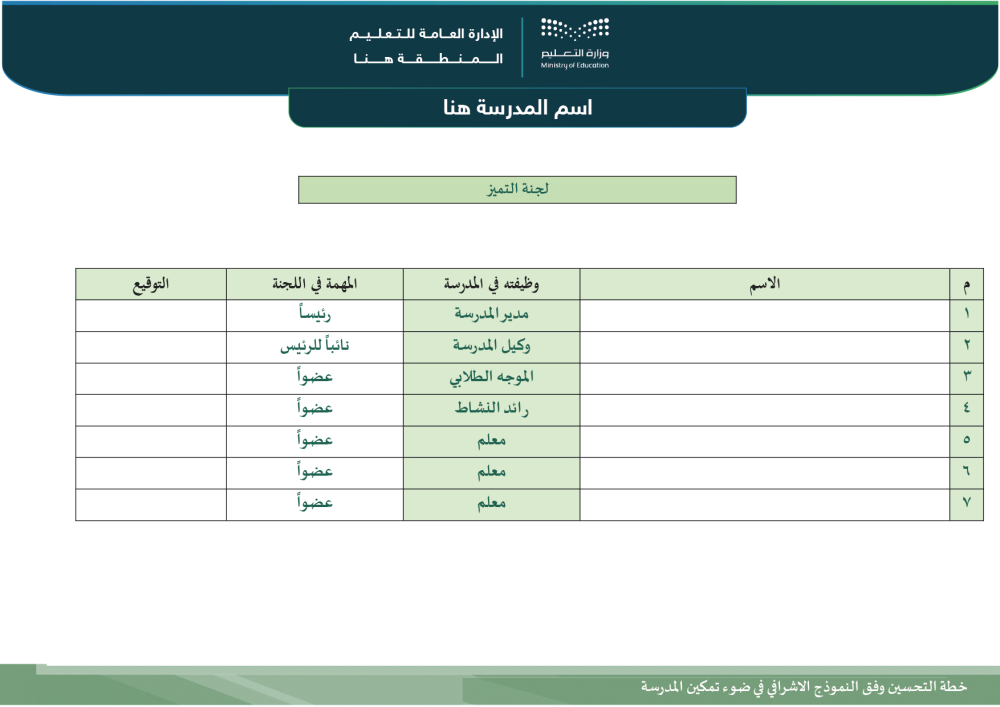Click the 'المهمة في اللجنة' column header
The height and width of the screenshot is (707, 1000).
(315, 284)
